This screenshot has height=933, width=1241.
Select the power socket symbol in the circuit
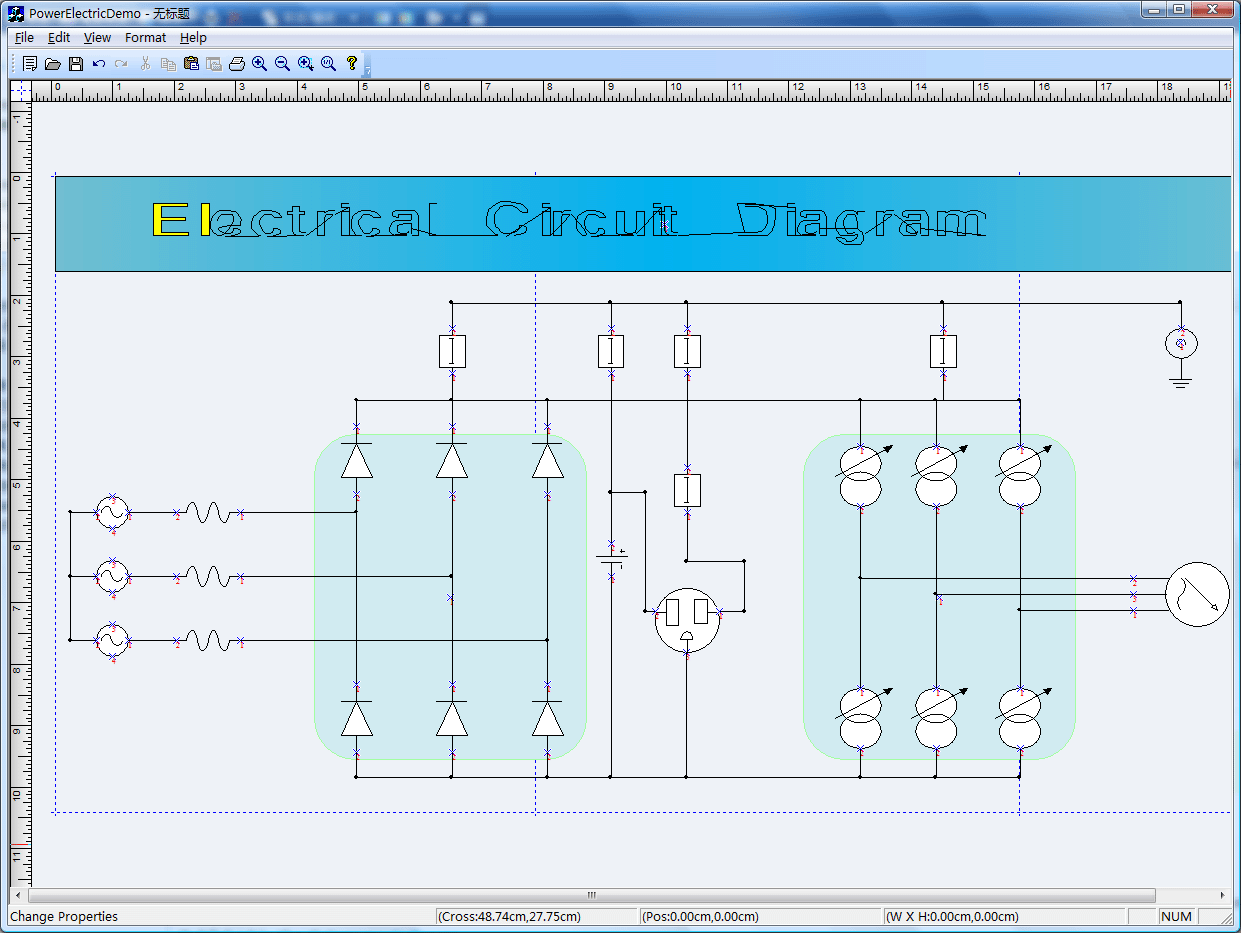(x=686, y=620)
